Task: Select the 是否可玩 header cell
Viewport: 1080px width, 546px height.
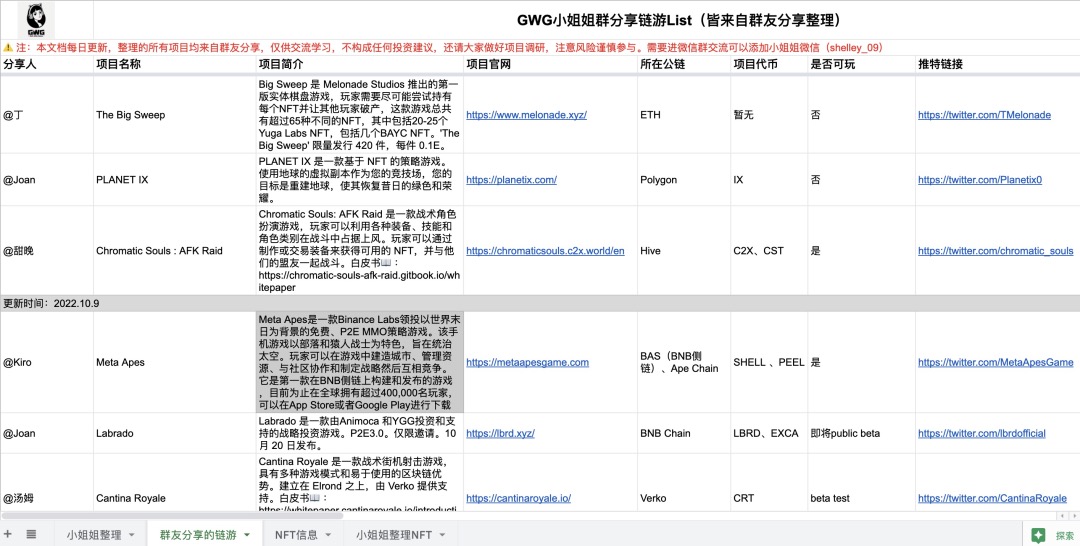Action: 861,64
